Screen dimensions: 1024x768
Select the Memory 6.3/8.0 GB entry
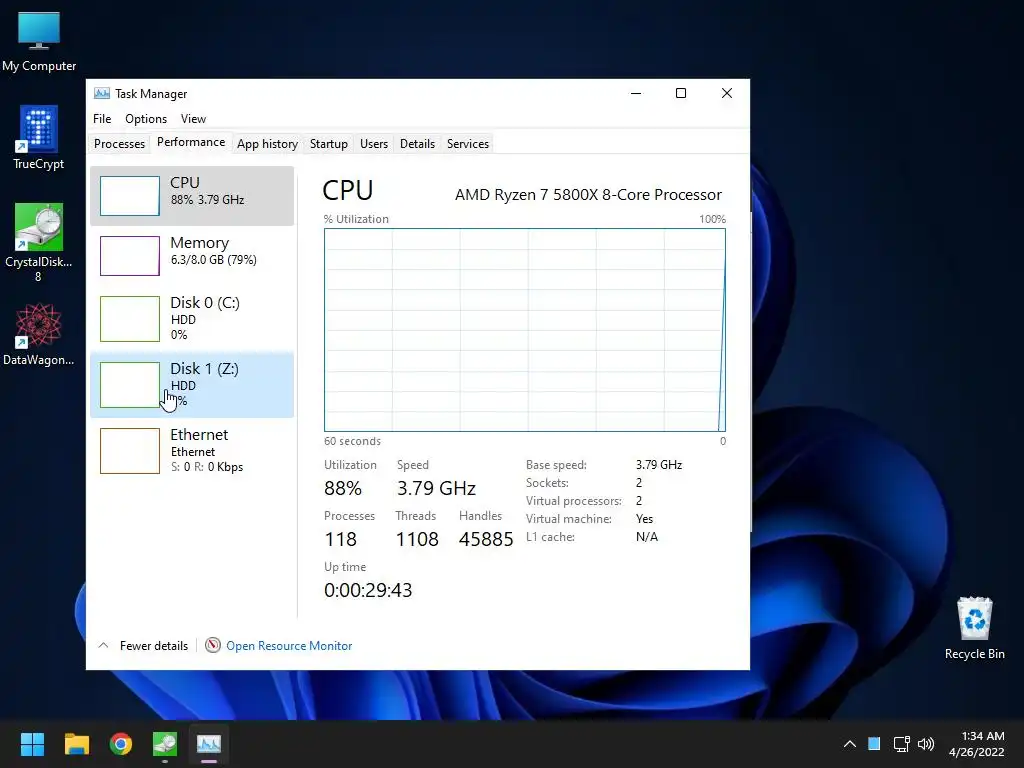point(192,255)
